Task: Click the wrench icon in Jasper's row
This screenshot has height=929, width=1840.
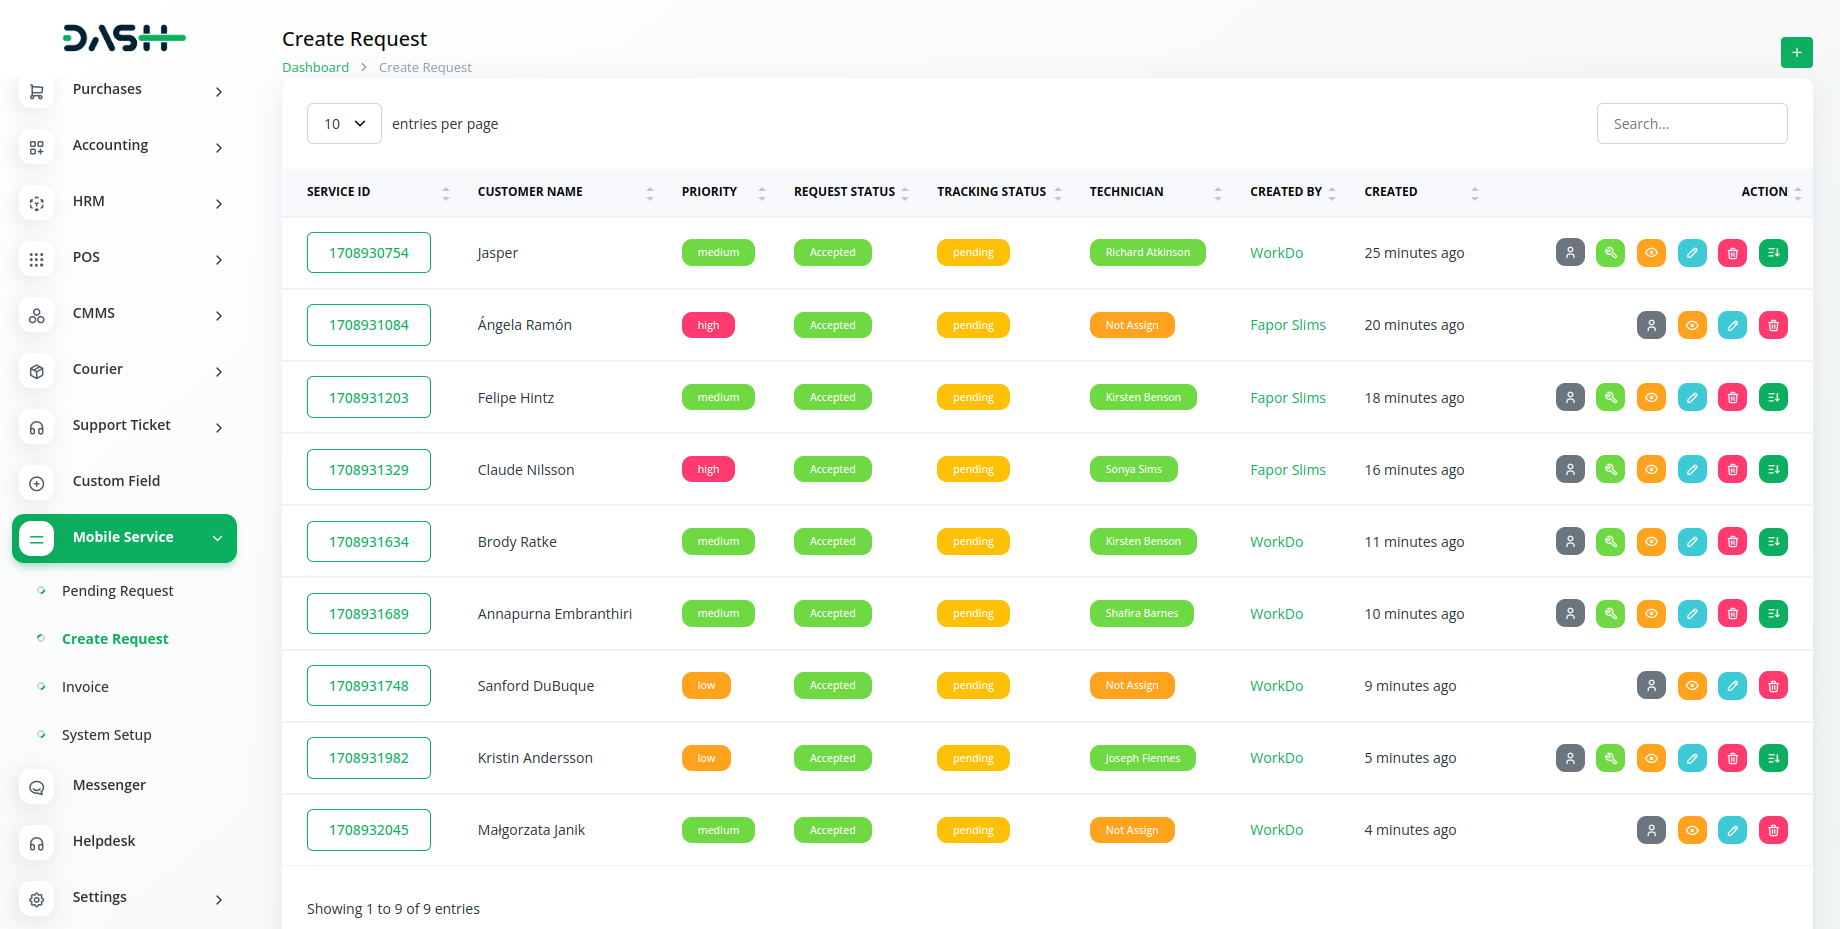Action: point(1610,253)
